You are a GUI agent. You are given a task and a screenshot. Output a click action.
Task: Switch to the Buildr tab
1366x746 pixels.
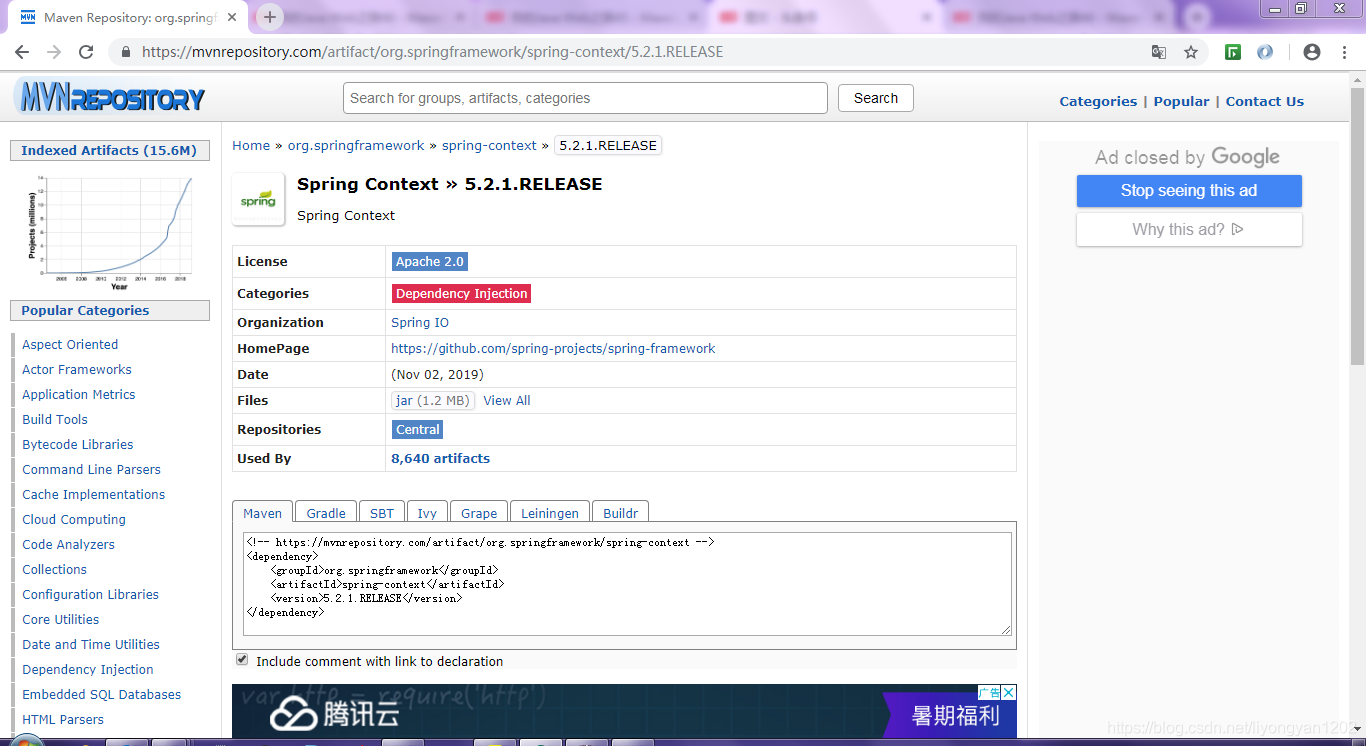621,512
